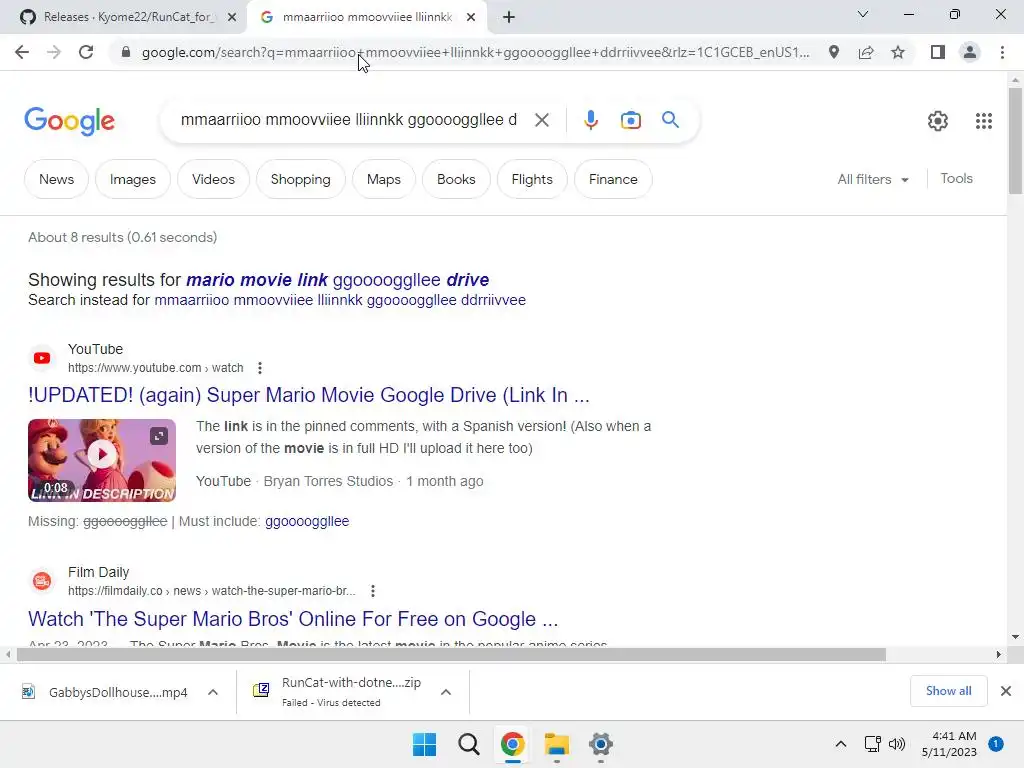Expand RunCat zip download options
This screenshot has height=768, width=1024.
[x=446, y=692]
